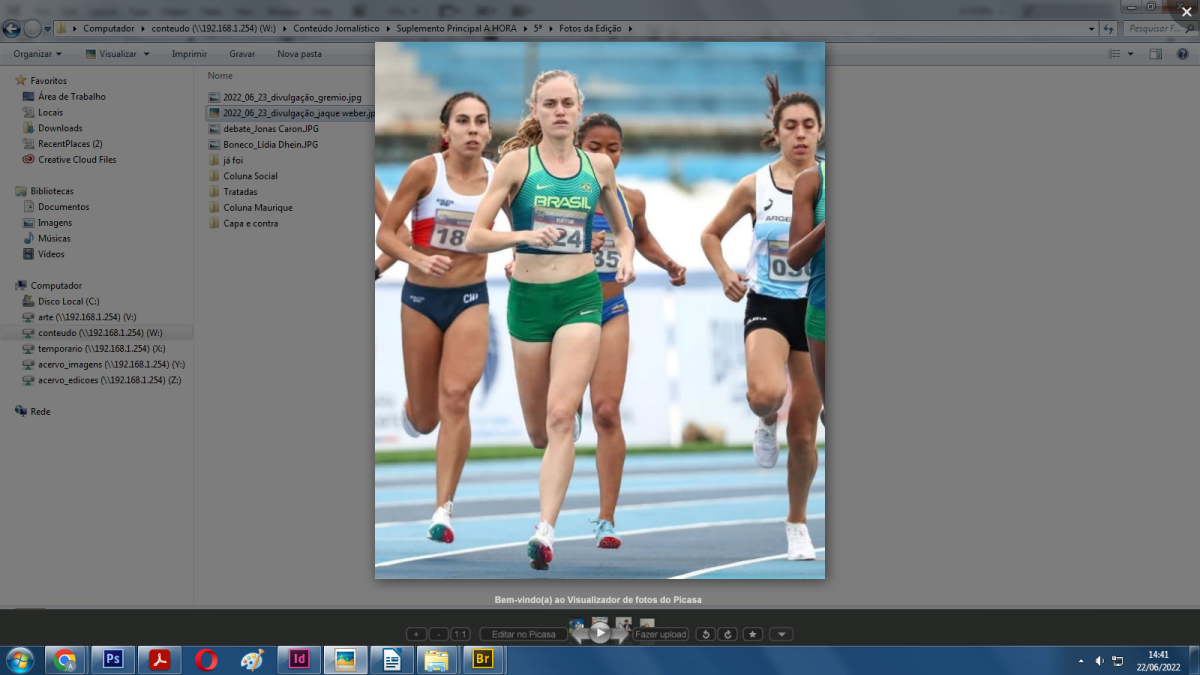Open acervo_imagens (Y:) network drive
Image resolution: width=1200 pixels, height=675 pixels.
click(x=111, y=364)
